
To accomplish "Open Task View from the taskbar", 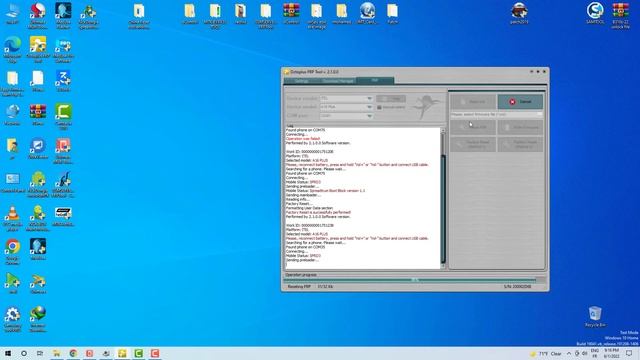I will pyautogui.click(x=40, y=353).
